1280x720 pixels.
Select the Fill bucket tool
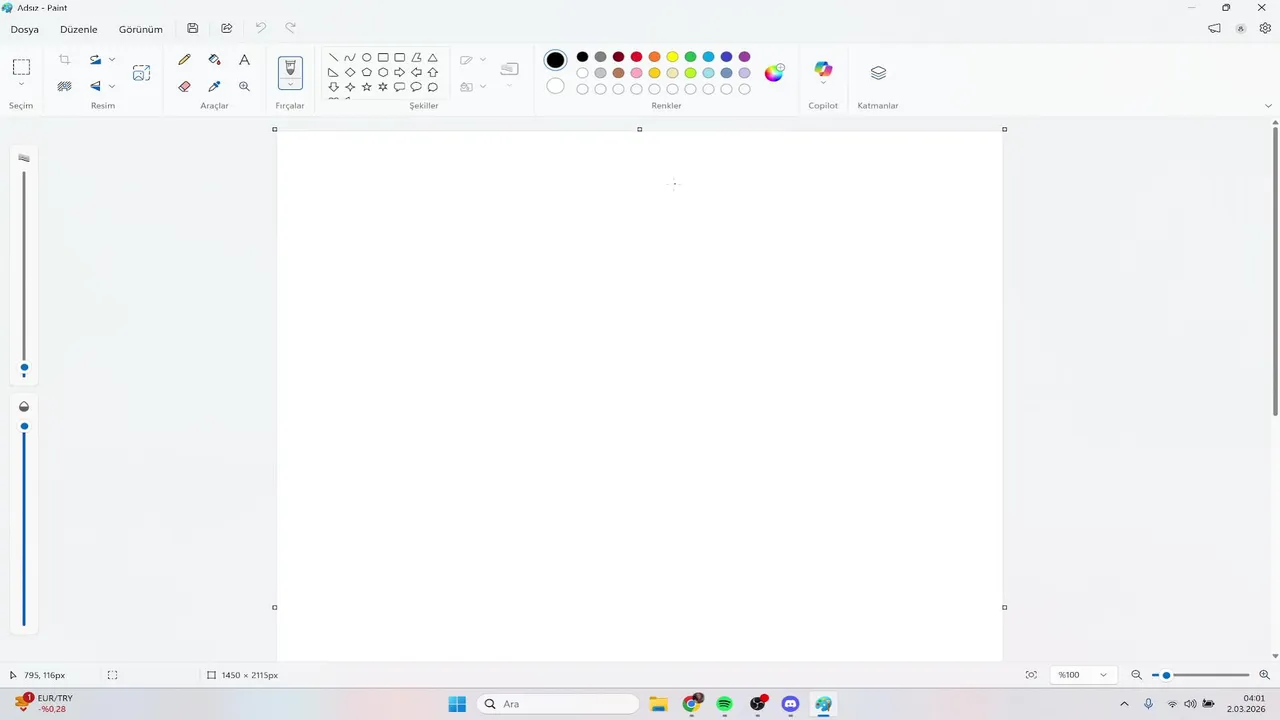click(x=214, y=60)
